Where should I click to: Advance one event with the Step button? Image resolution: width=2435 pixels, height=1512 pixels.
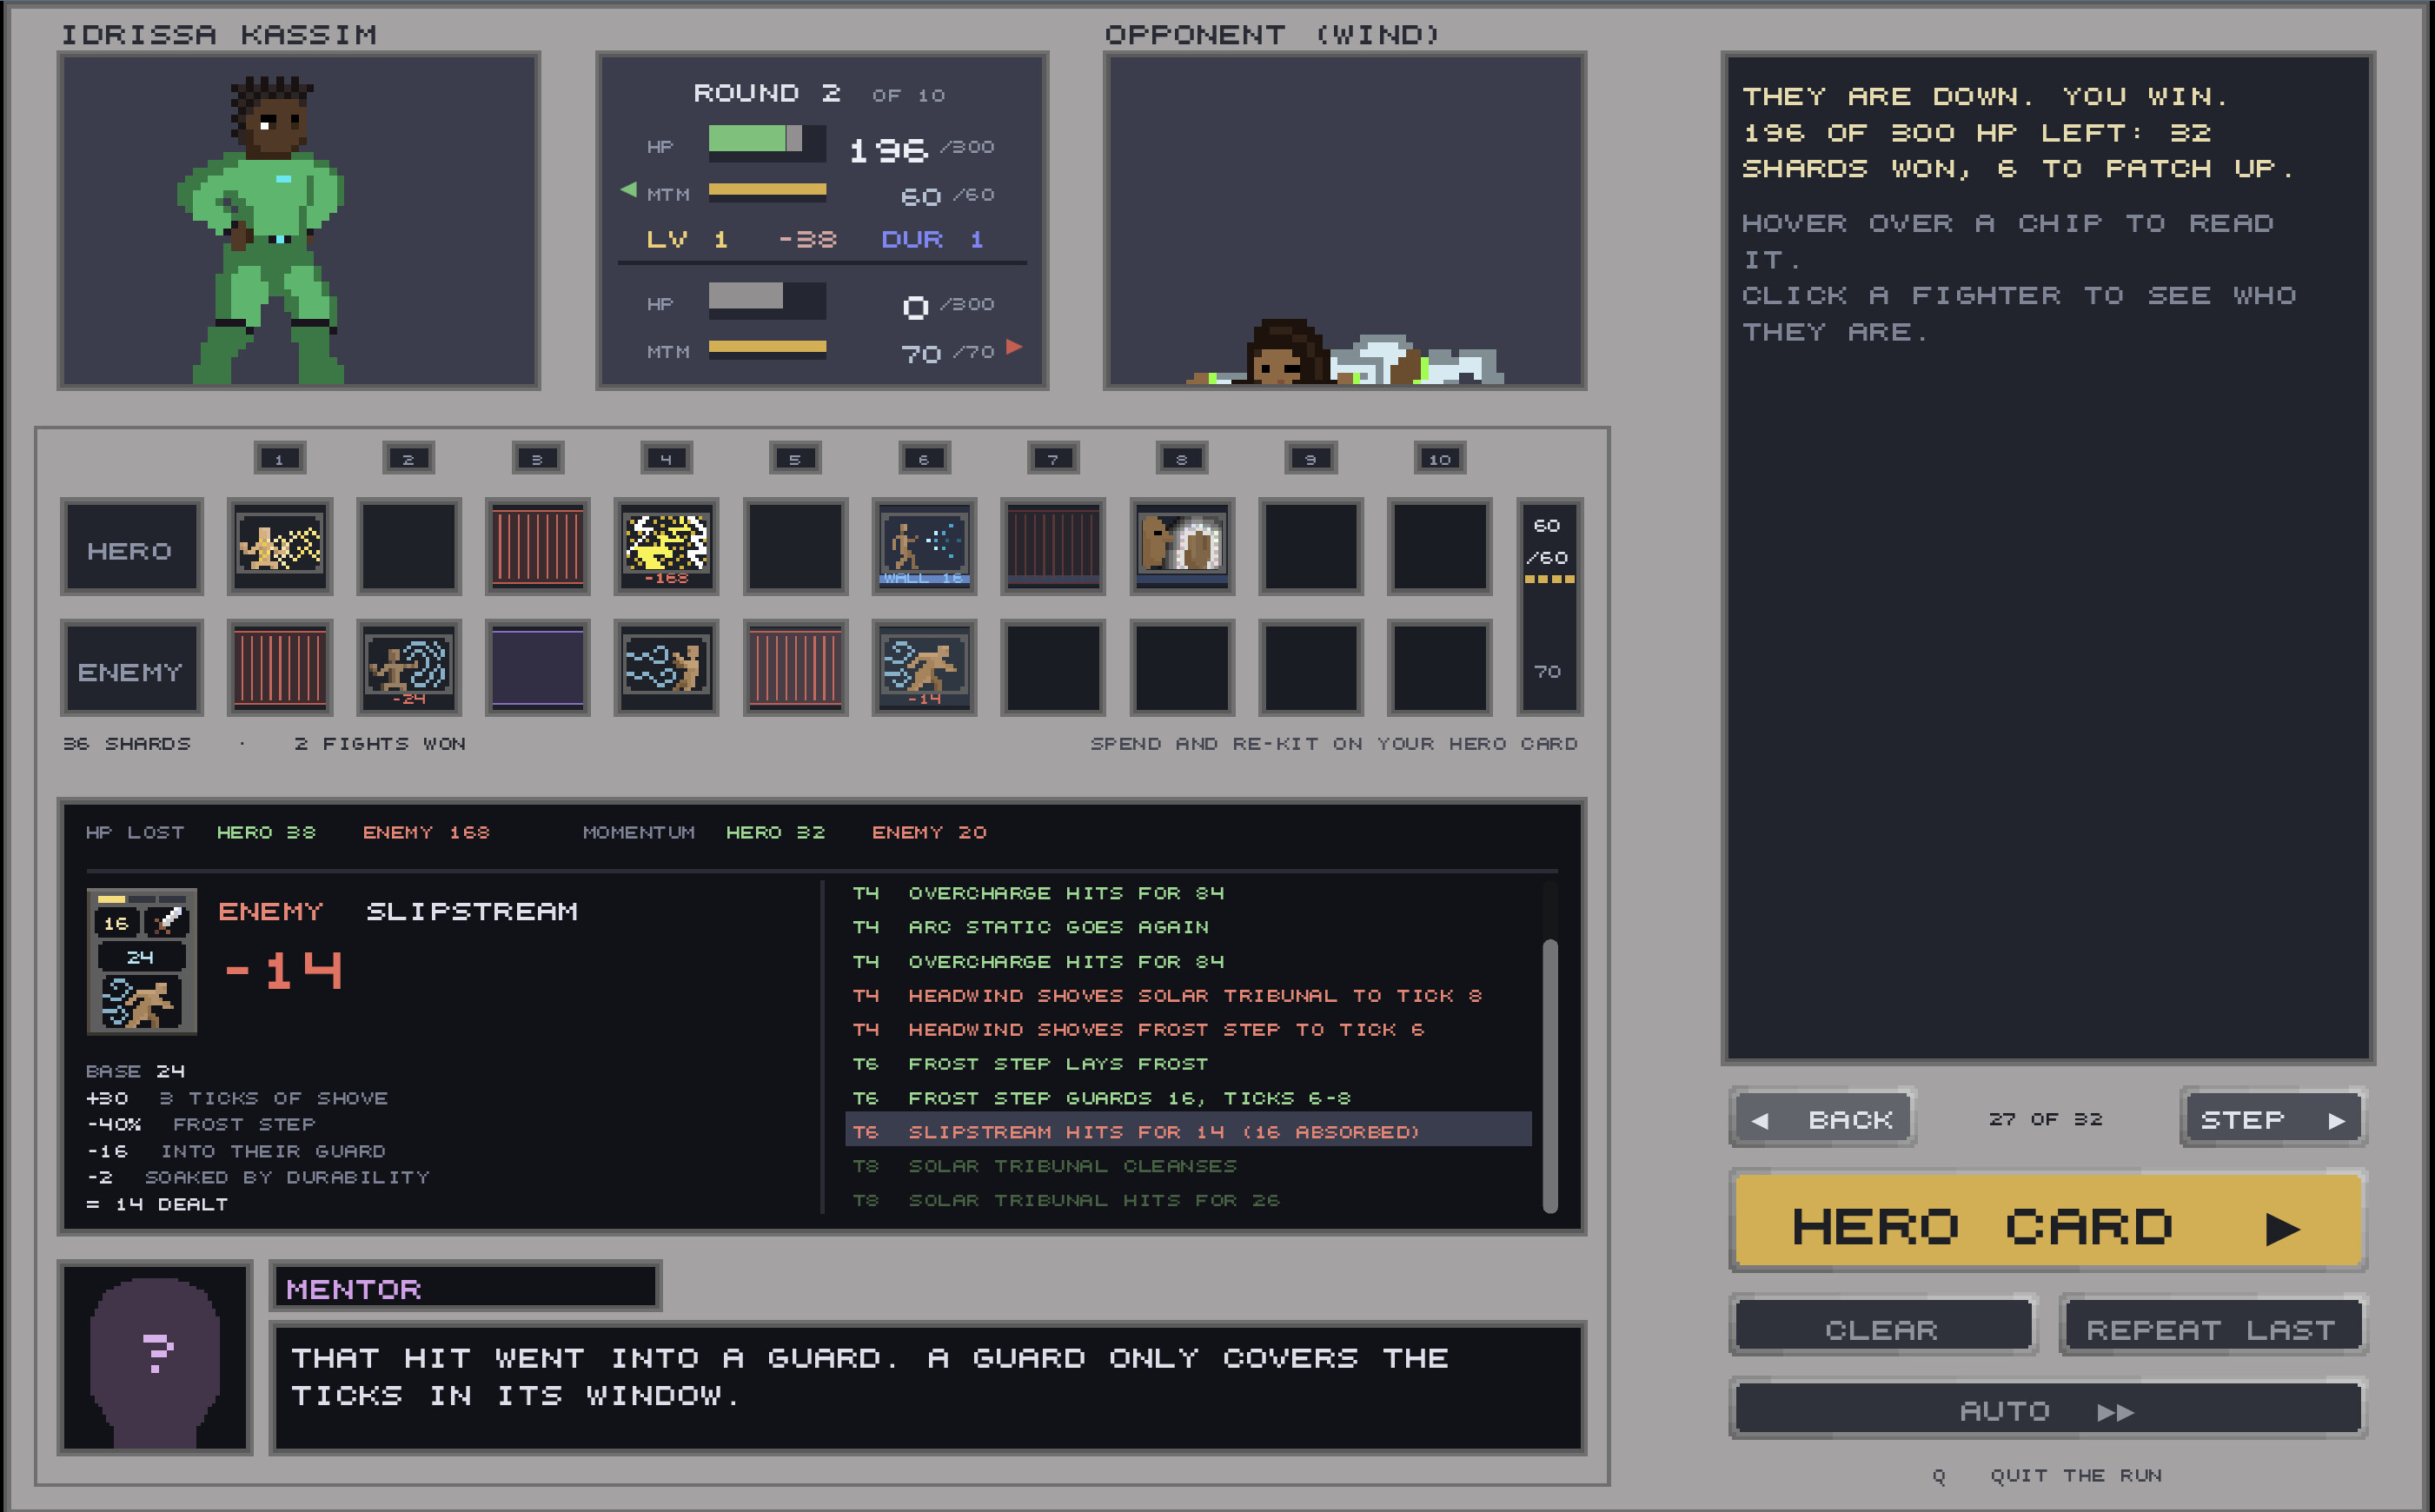click(x=2273, y=1118)
